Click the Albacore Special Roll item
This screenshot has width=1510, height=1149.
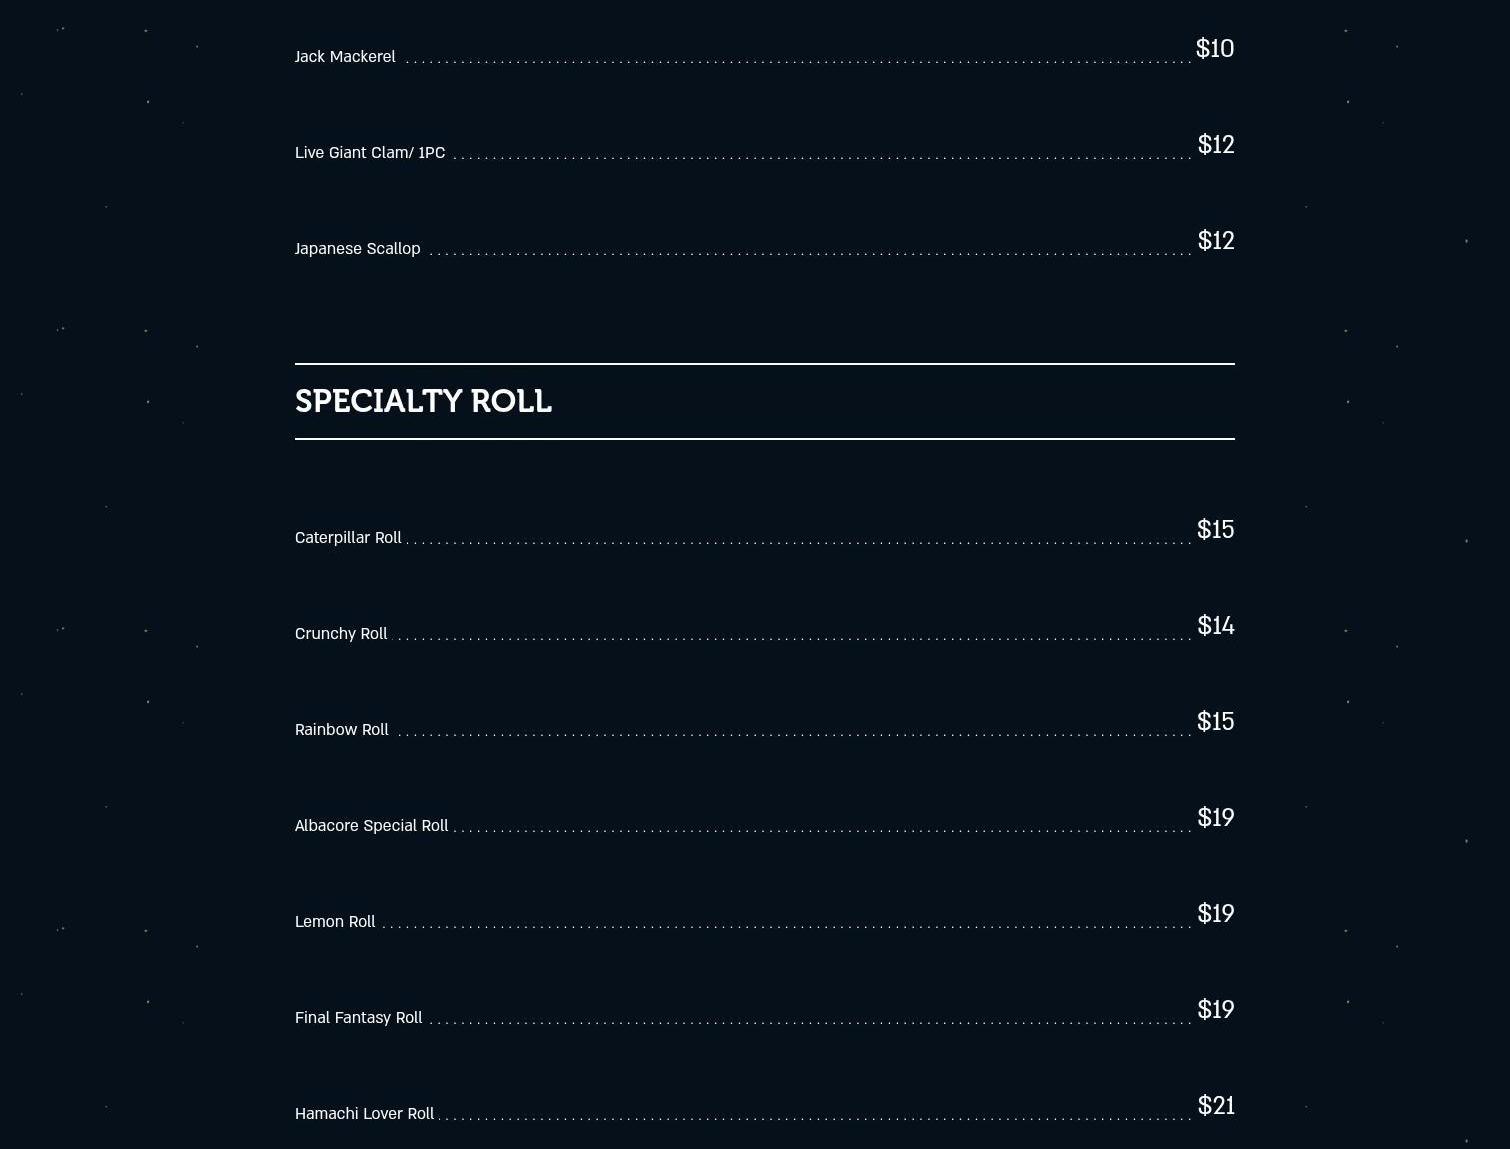pos(371,826)
